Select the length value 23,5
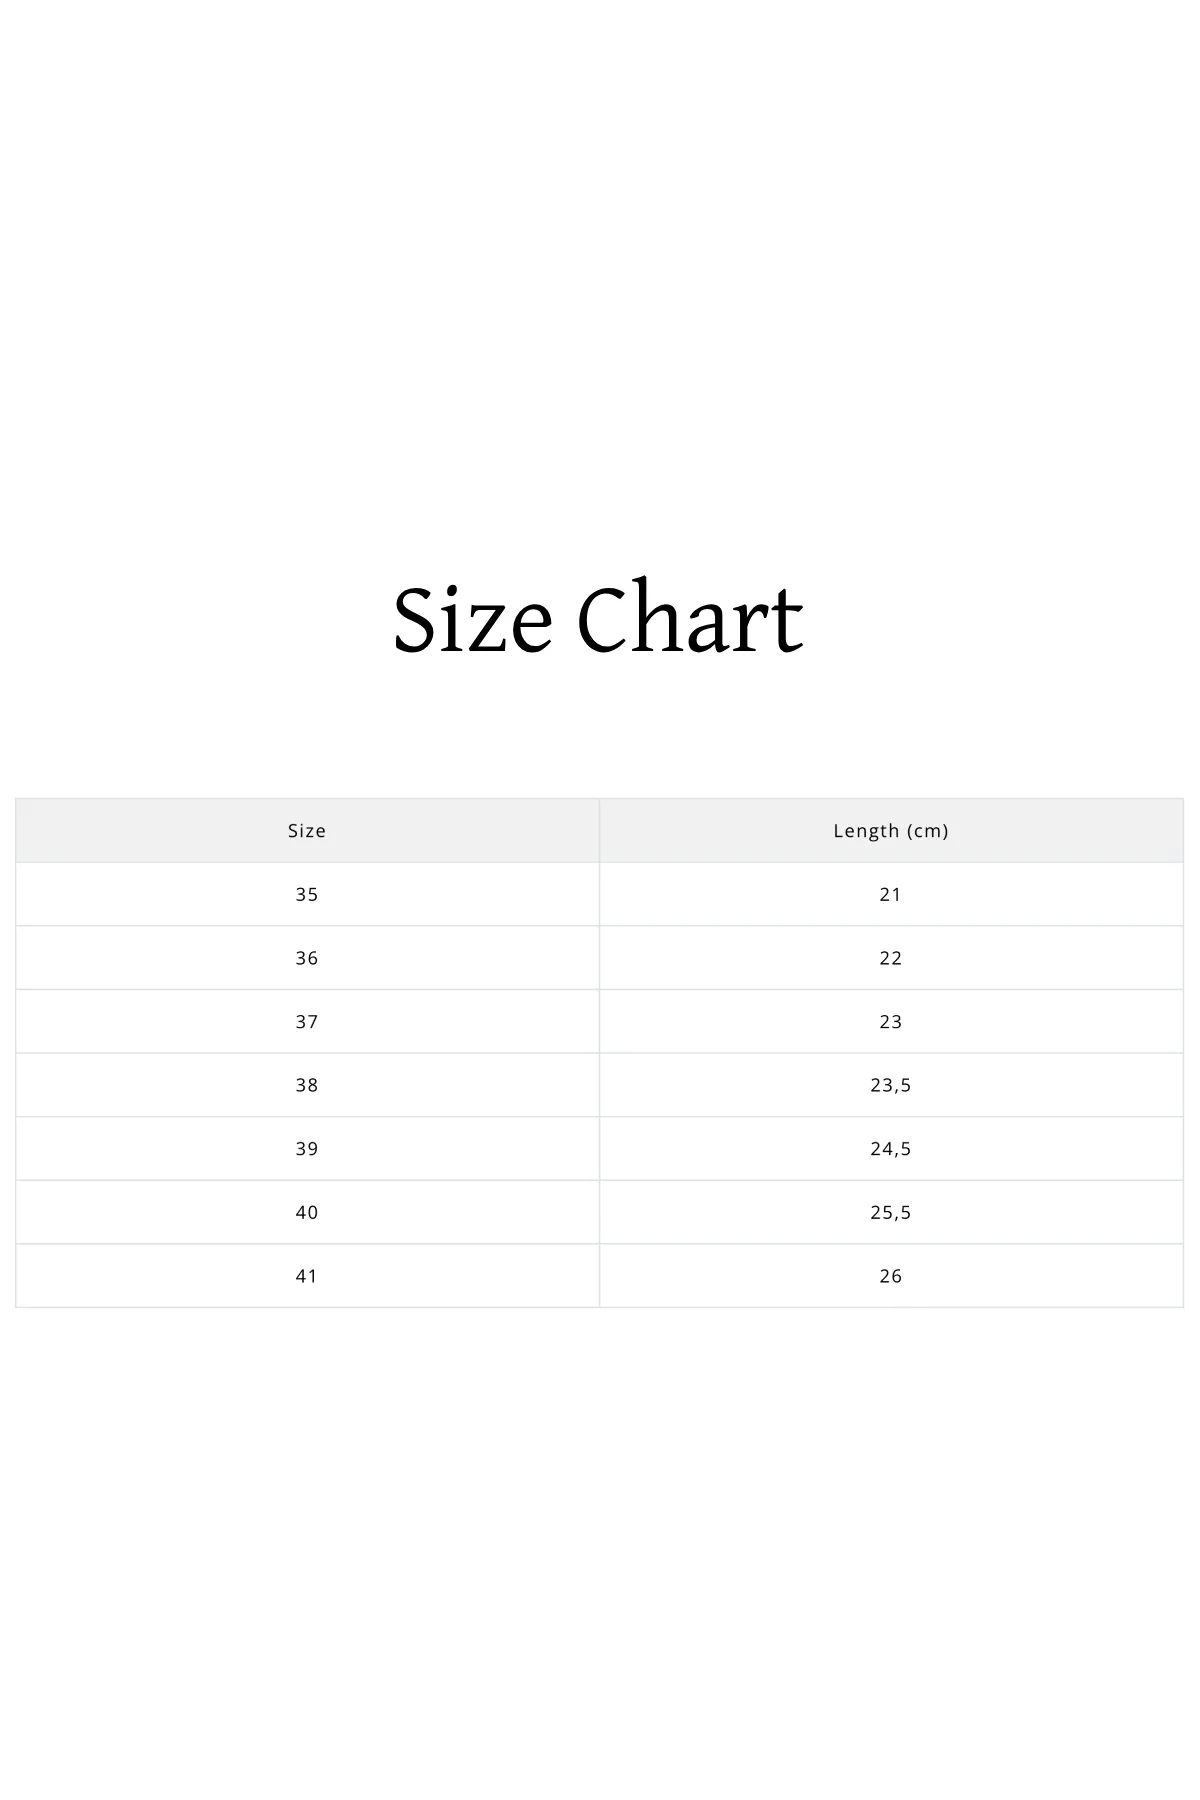Screen dimensions: 1200x1800 [890, 1085]
